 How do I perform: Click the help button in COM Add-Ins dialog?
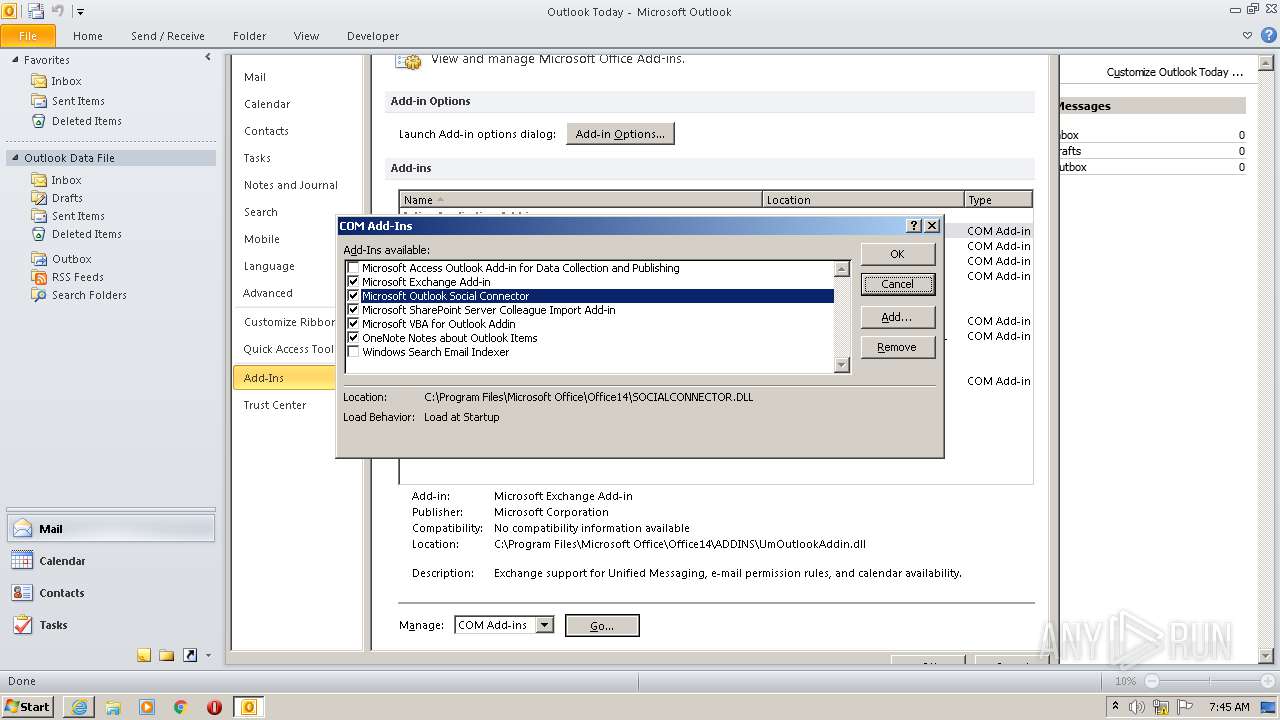coord(913,226)
